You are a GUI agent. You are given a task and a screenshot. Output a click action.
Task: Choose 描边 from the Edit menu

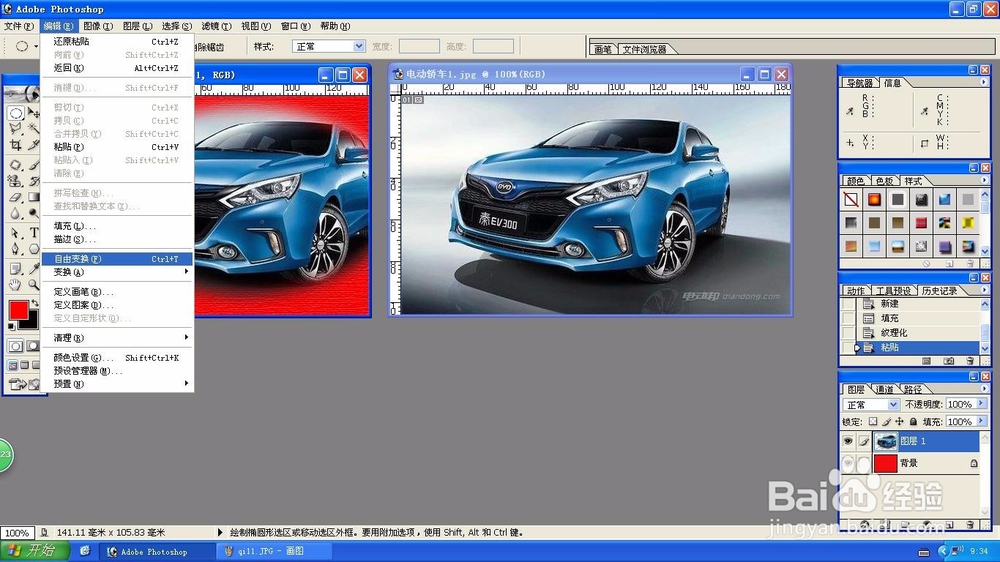(x=117, y=239)
